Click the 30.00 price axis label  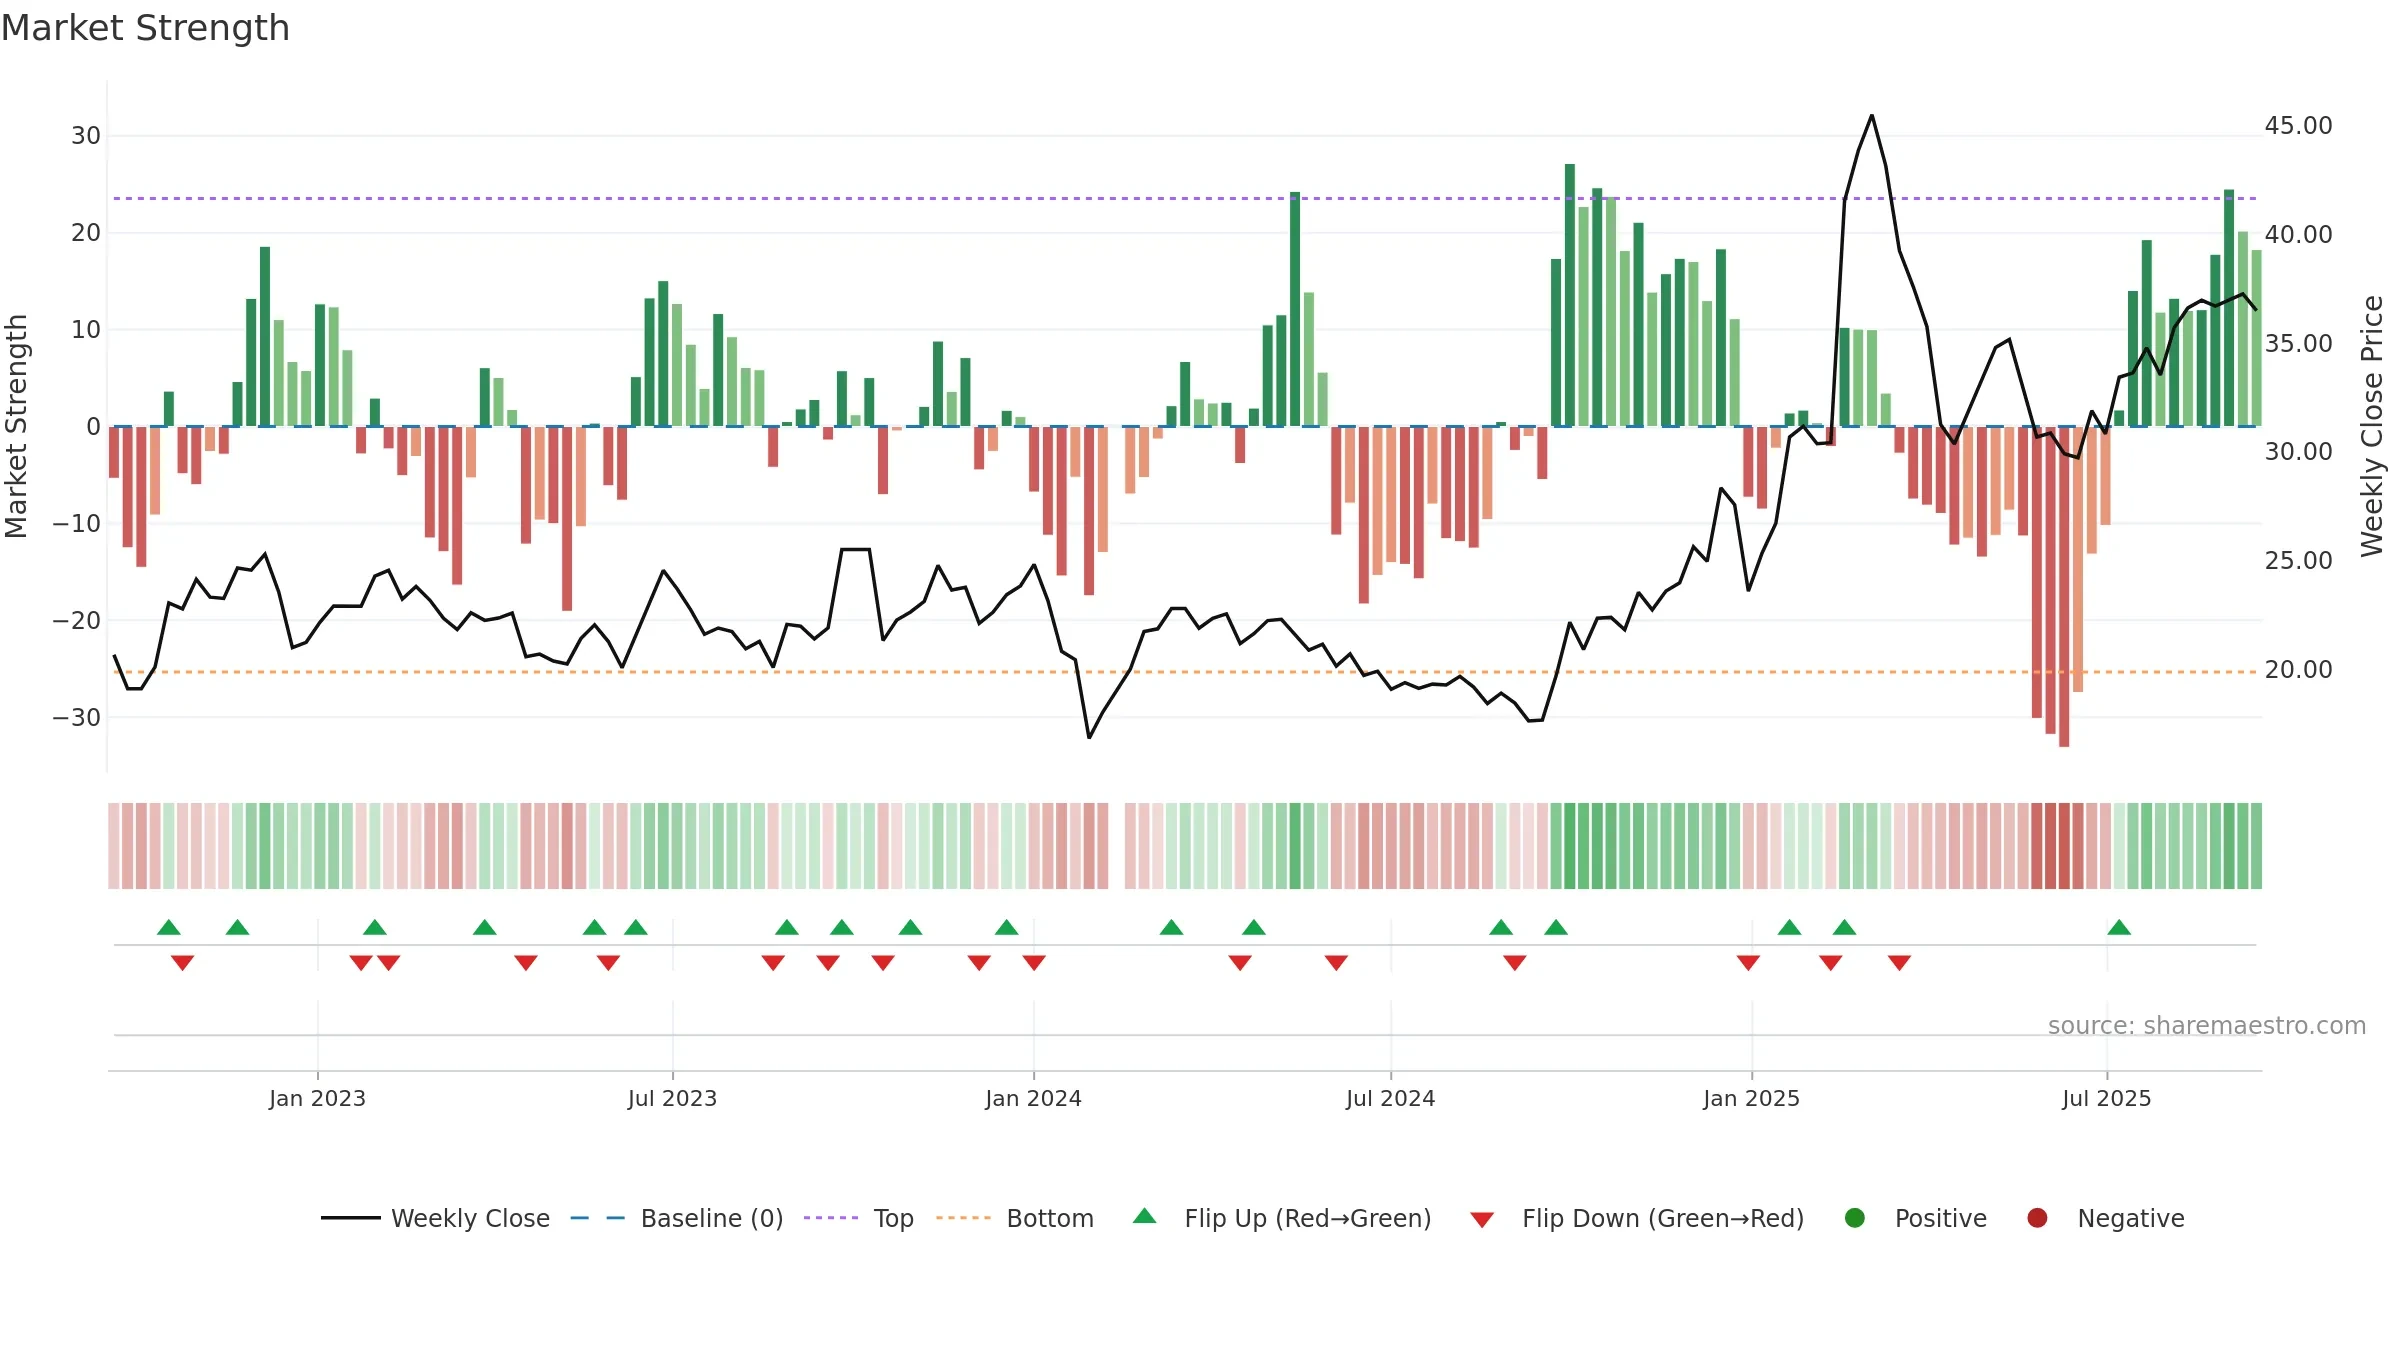2298,452
